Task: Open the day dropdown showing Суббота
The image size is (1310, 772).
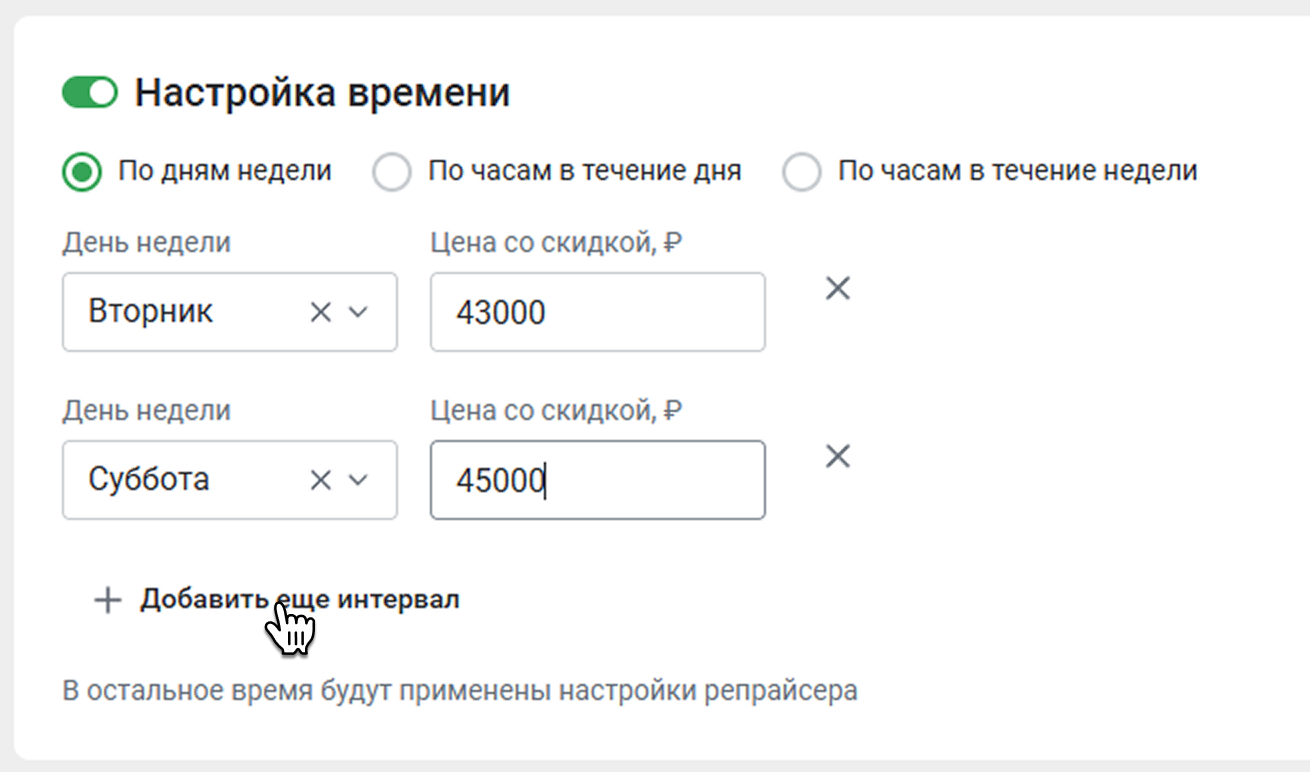Action: tap(230, 480)
